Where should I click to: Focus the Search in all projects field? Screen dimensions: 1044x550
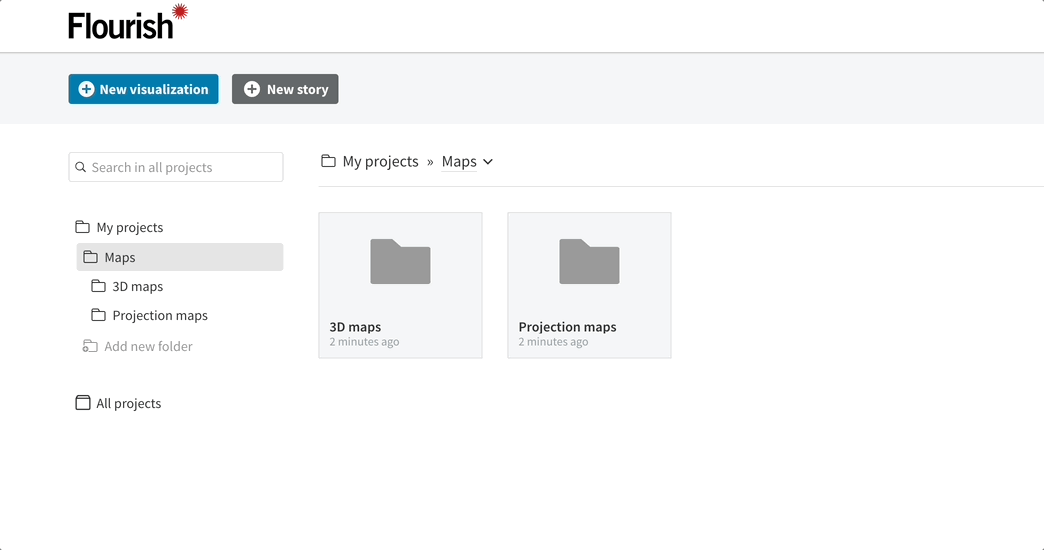point(176,167)
